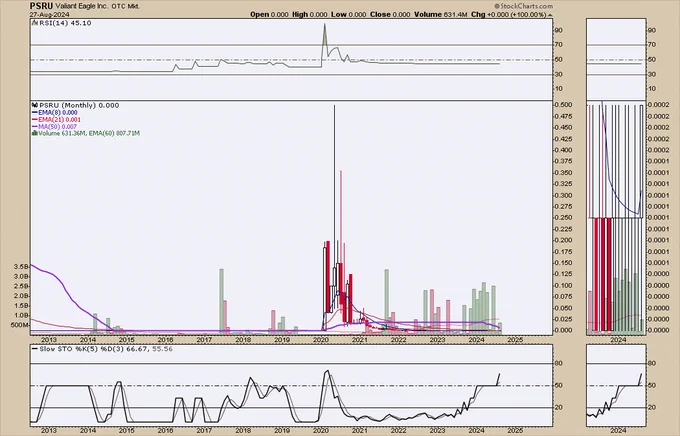Image resolution: width=680 pixels, height=436 pixels.
Task: Click the Chg +0.000 (+100.00%) value
Action: [x=509, y=14]
